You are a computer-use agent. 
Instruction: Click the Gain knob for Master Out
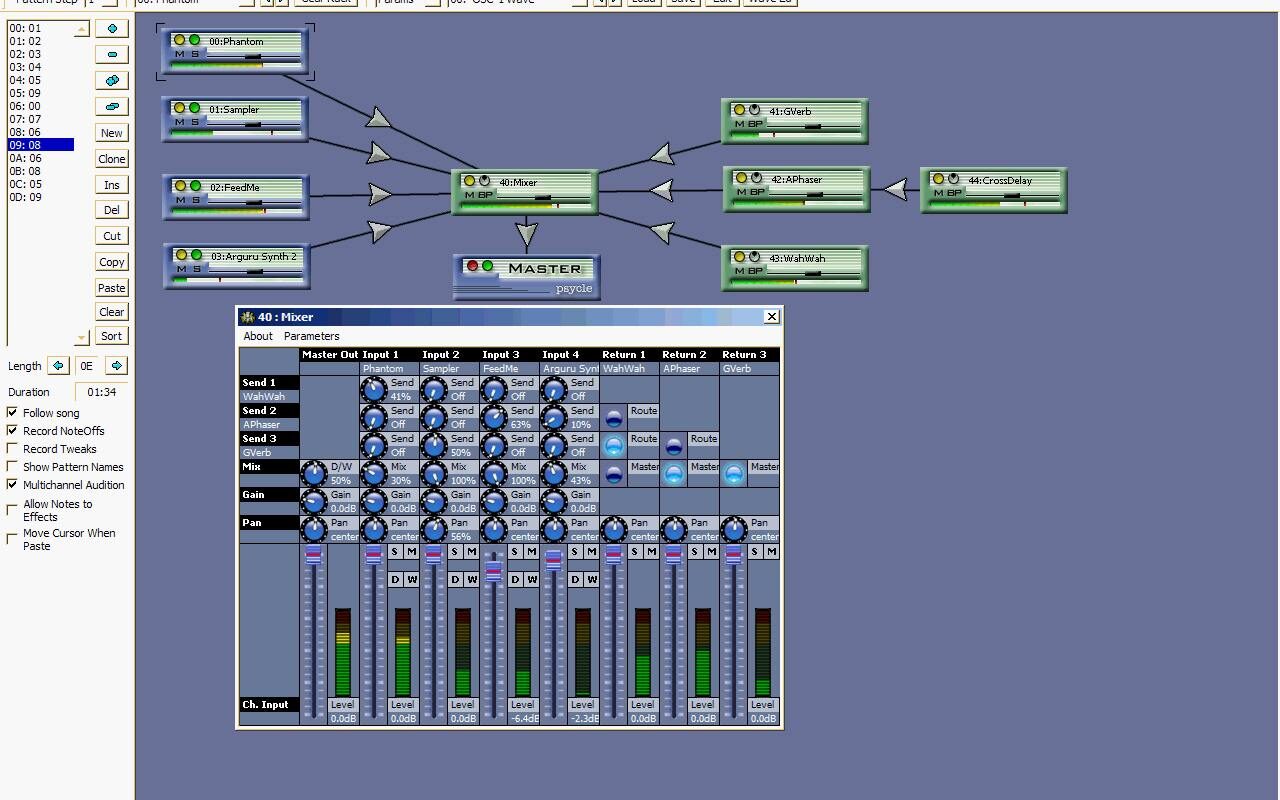tap(314, 502)
